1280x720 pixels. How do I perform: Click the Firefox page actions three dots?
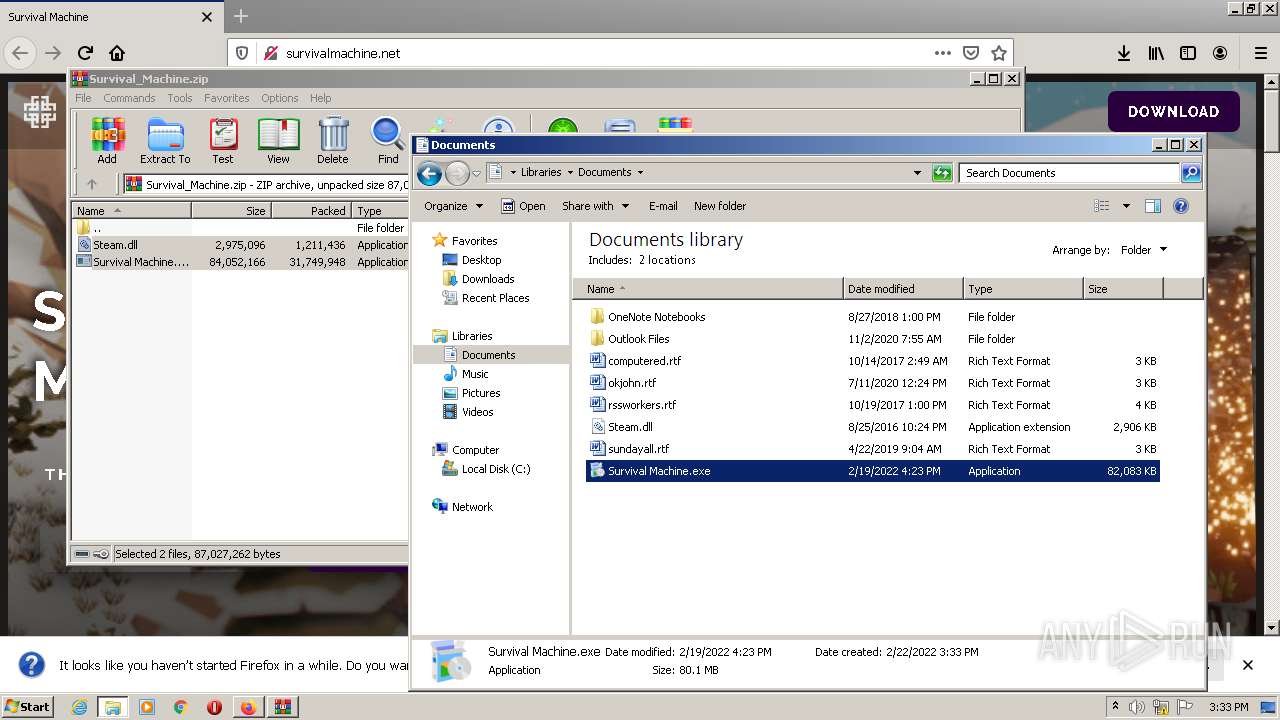[943, 53]
